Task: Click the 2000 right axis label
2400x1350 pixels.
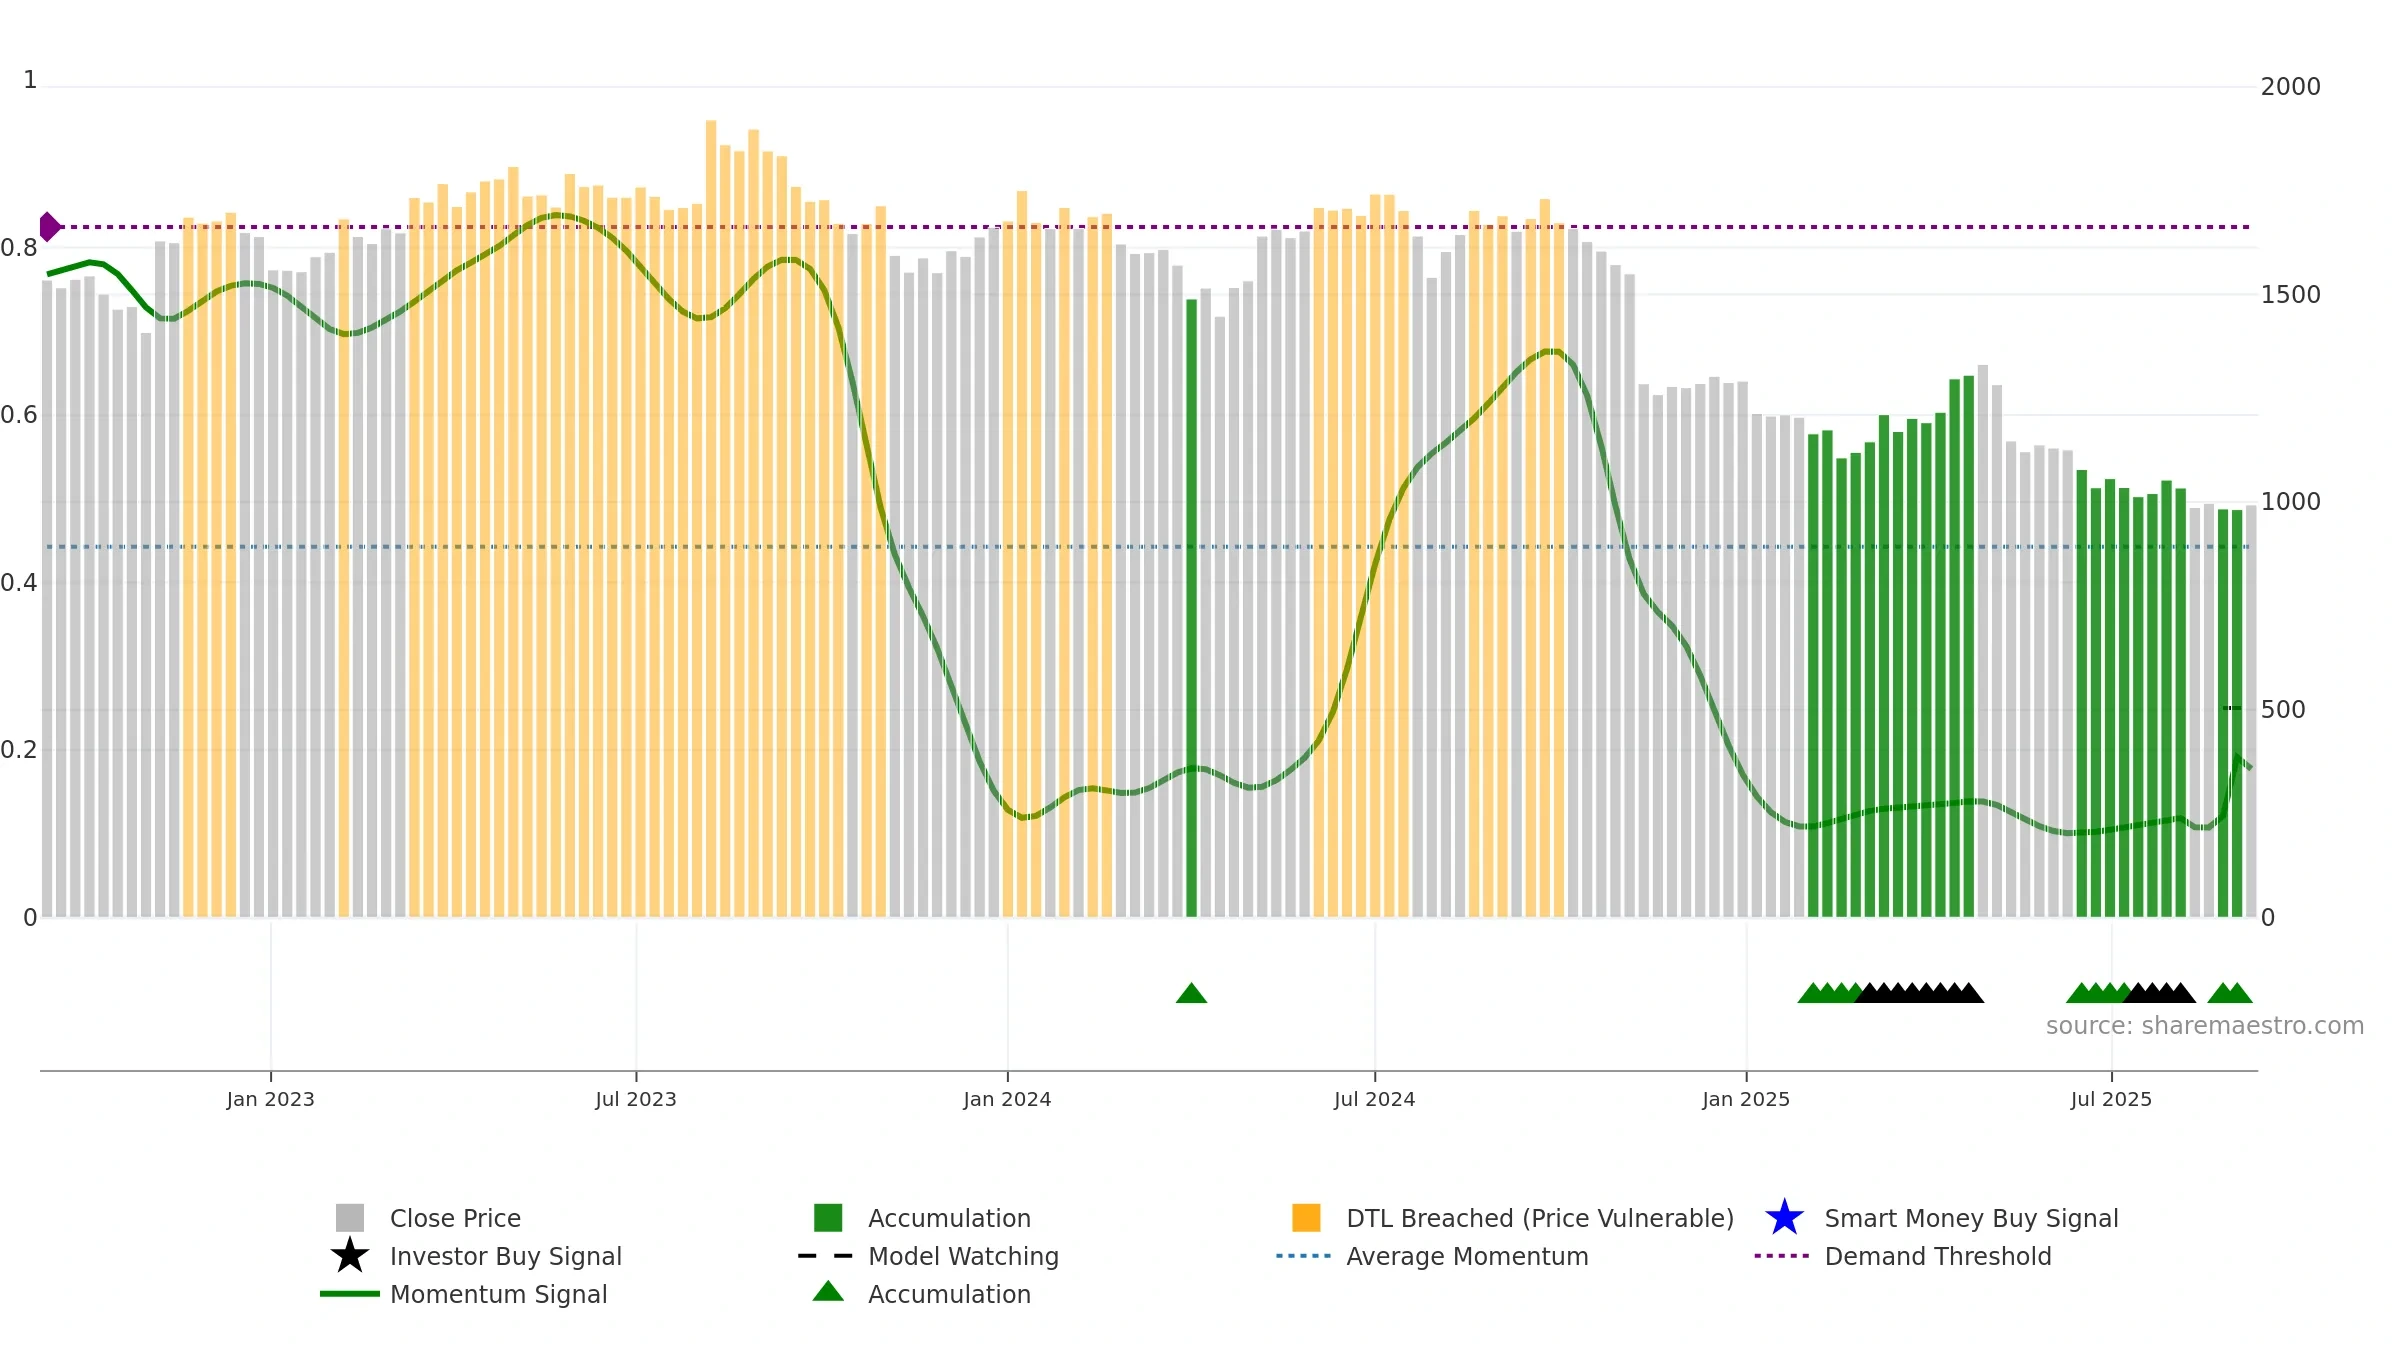Action: pos(2291,87)
